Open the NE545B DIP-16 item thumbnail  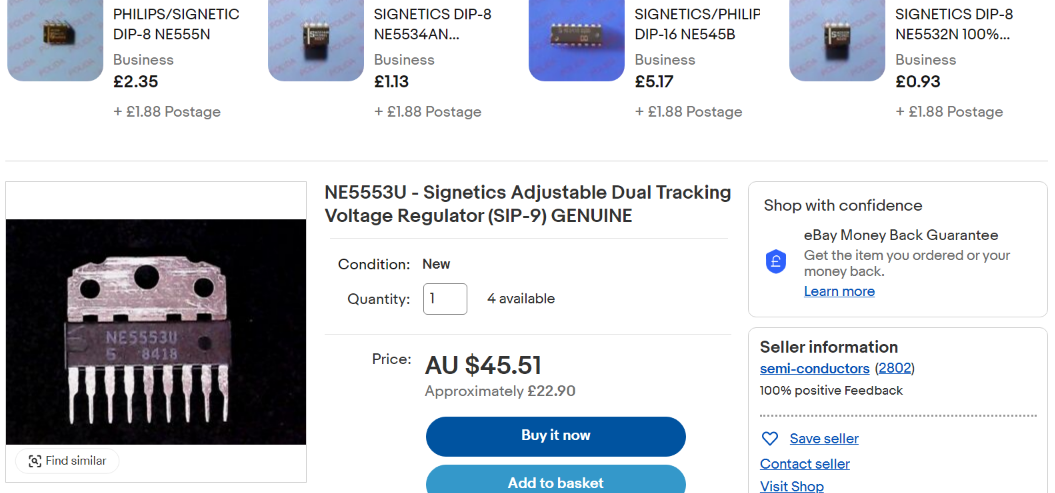[577, 40]
